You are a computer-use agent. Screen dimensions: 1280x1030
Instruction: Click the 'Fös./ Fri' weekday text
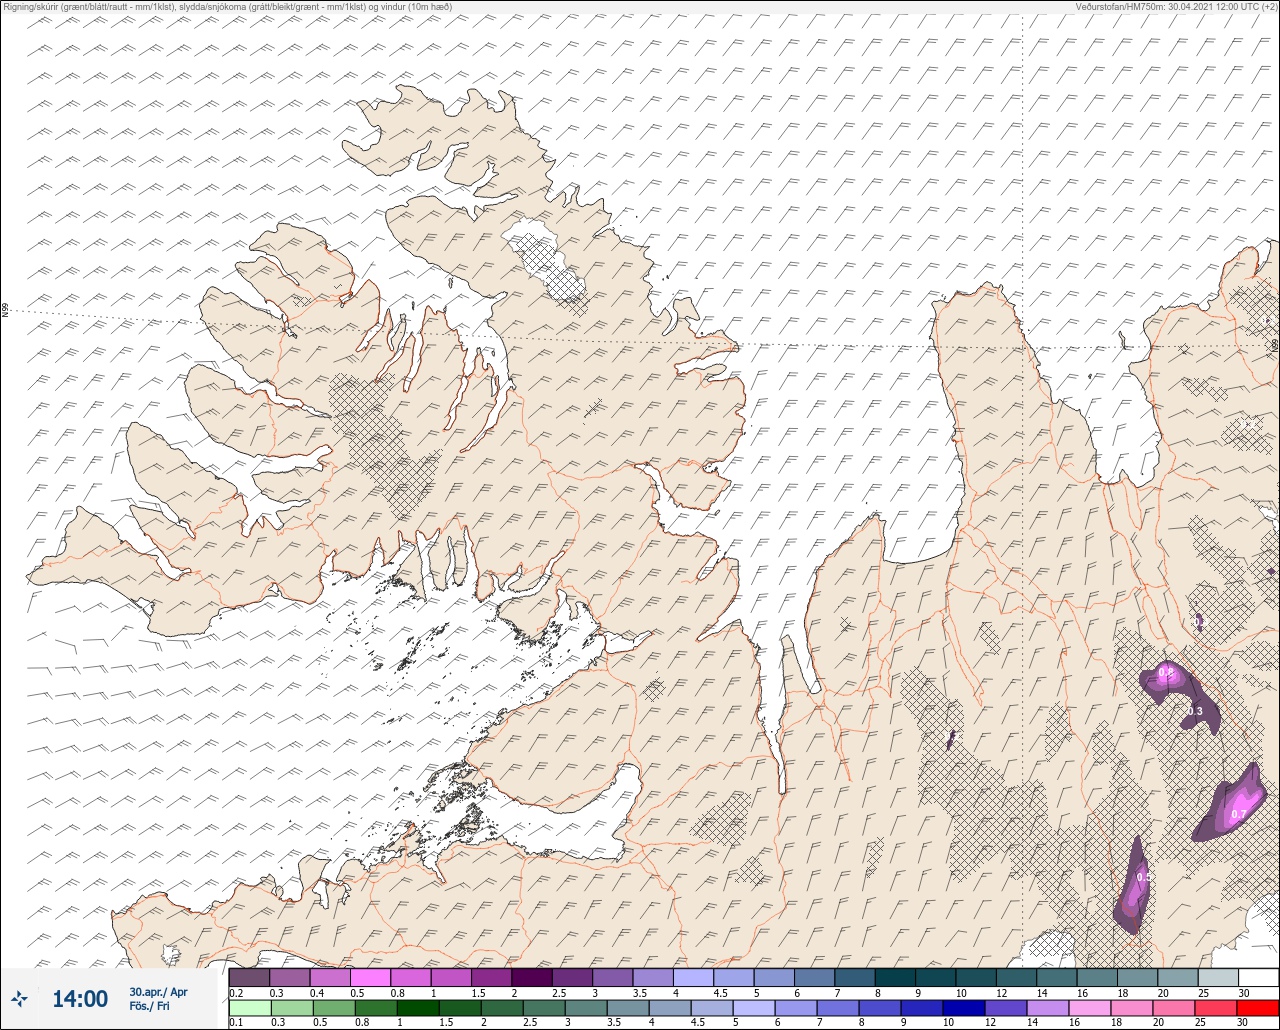pyautogui.click(x=149, y=1006)
